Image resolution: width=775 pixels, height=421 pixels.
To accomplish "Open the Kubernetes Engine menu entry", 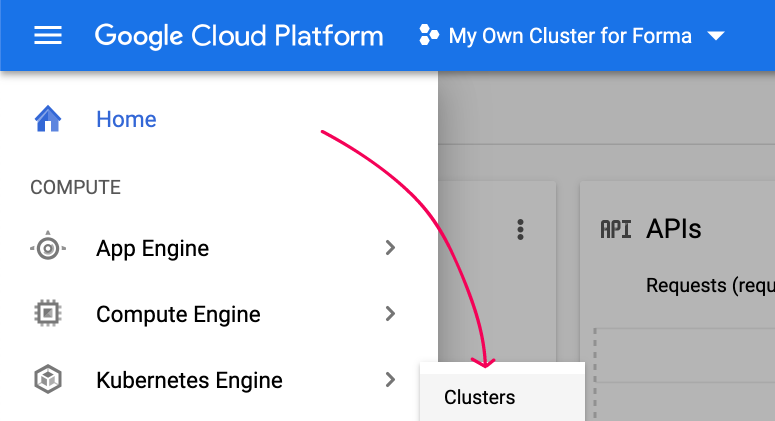I will 219,380.
